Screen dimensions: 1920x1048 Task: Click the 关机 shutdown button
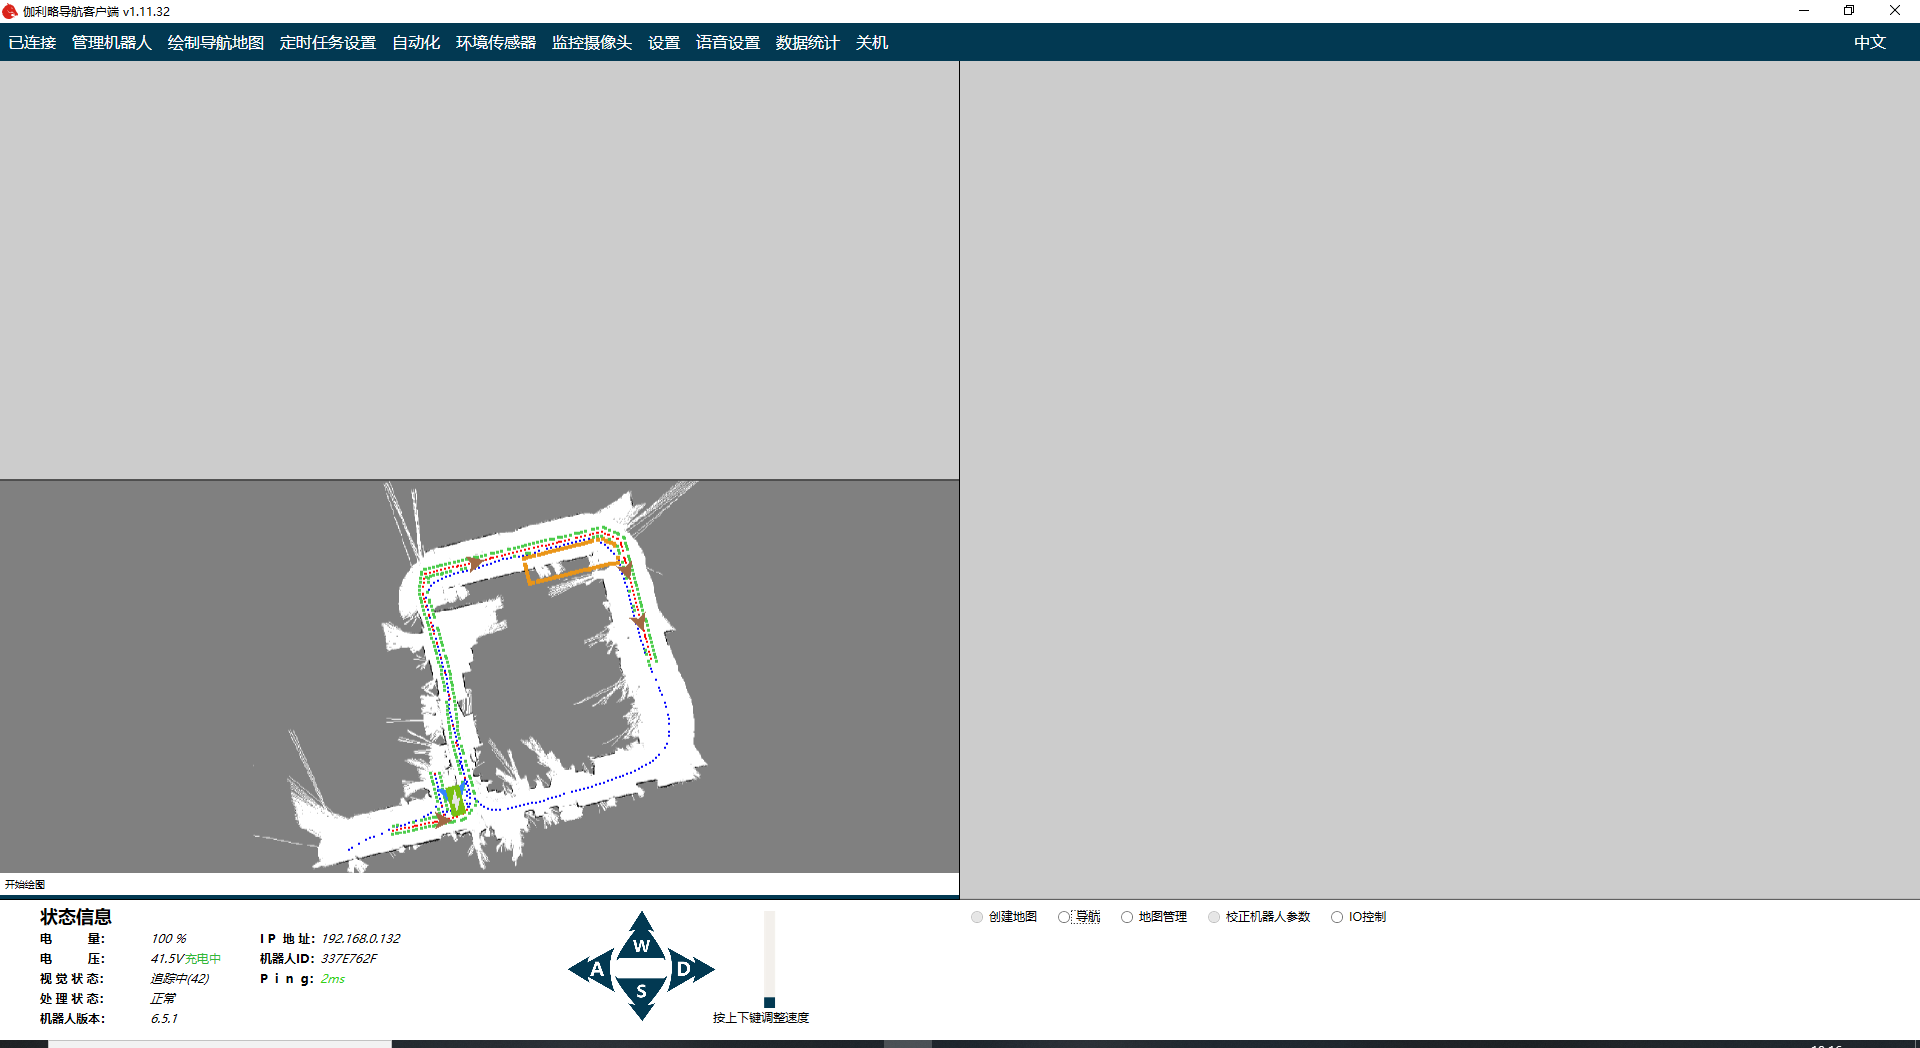pos(871,42)
